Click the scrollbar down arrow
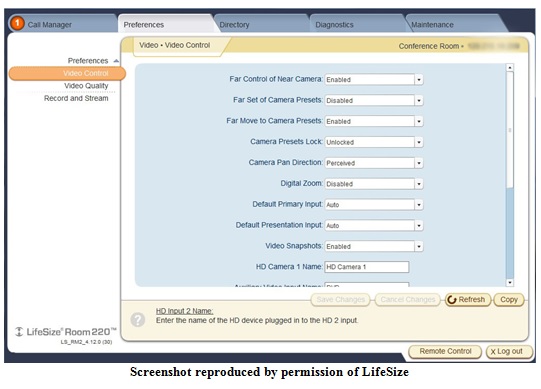 click(x=510, y=283)
